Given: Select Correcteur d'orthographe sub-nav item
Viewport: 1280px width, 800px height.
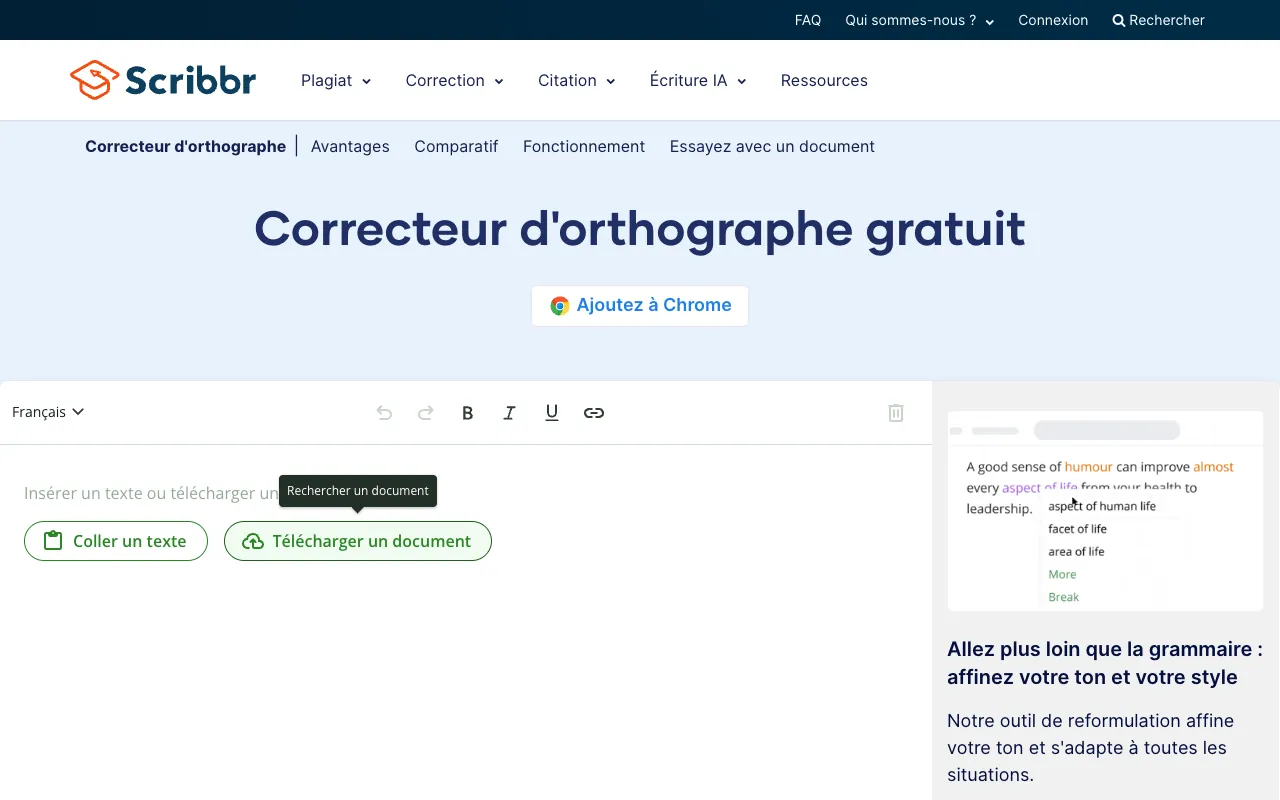Looking at the screenshot, I should [186, 146].
